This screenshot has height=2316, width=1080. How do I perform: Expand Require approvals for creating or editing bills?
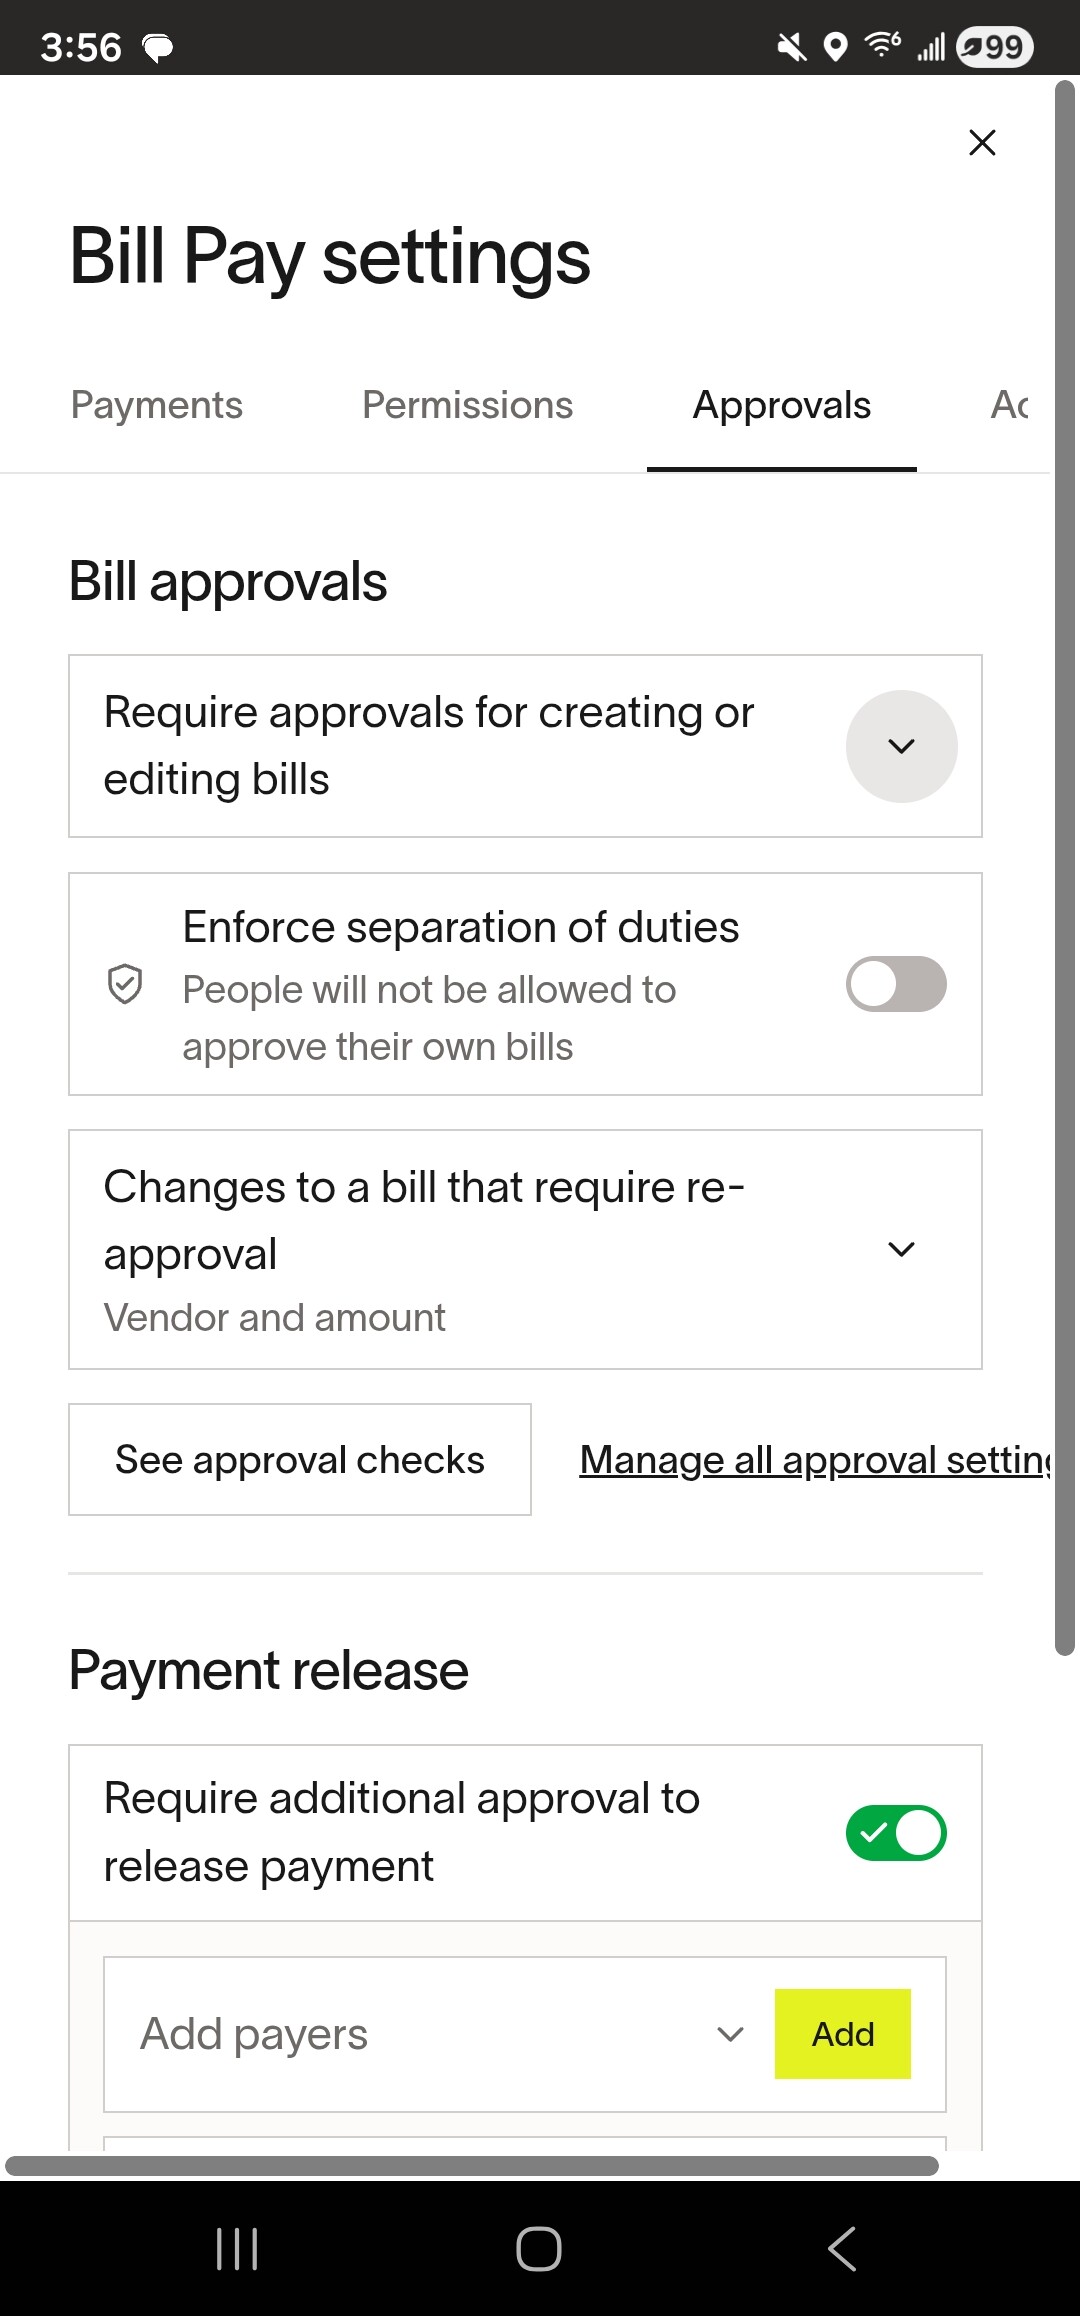pos(901,746)
